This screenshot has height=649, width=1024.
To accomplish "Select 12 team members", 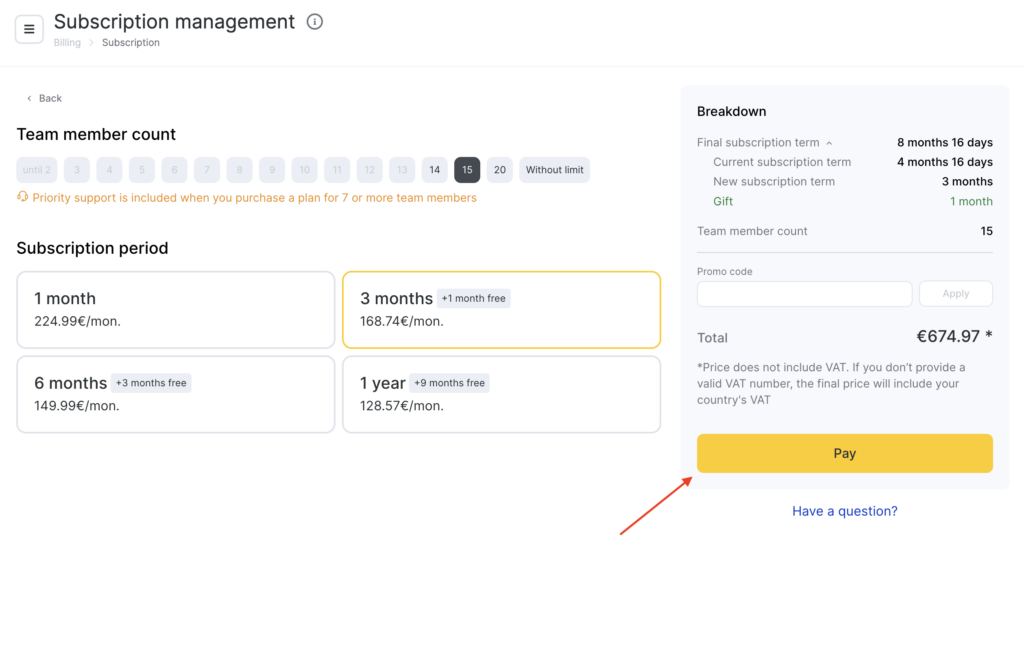I will click(370, 170).
